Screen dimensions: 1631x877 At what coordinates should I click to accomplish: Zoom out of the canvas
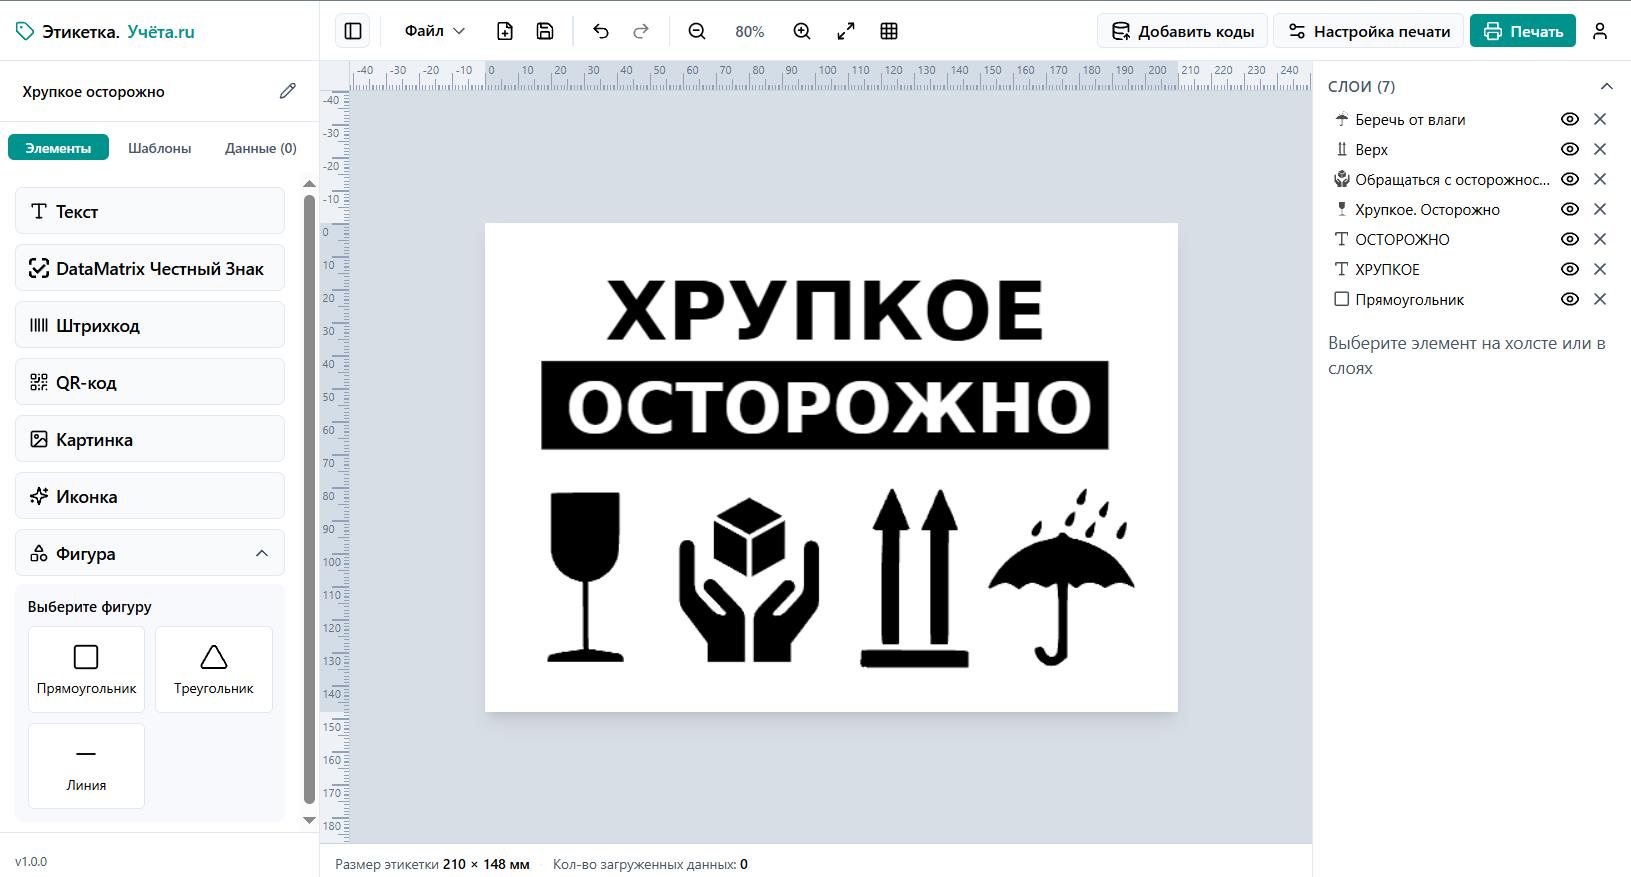click(697, 31)
